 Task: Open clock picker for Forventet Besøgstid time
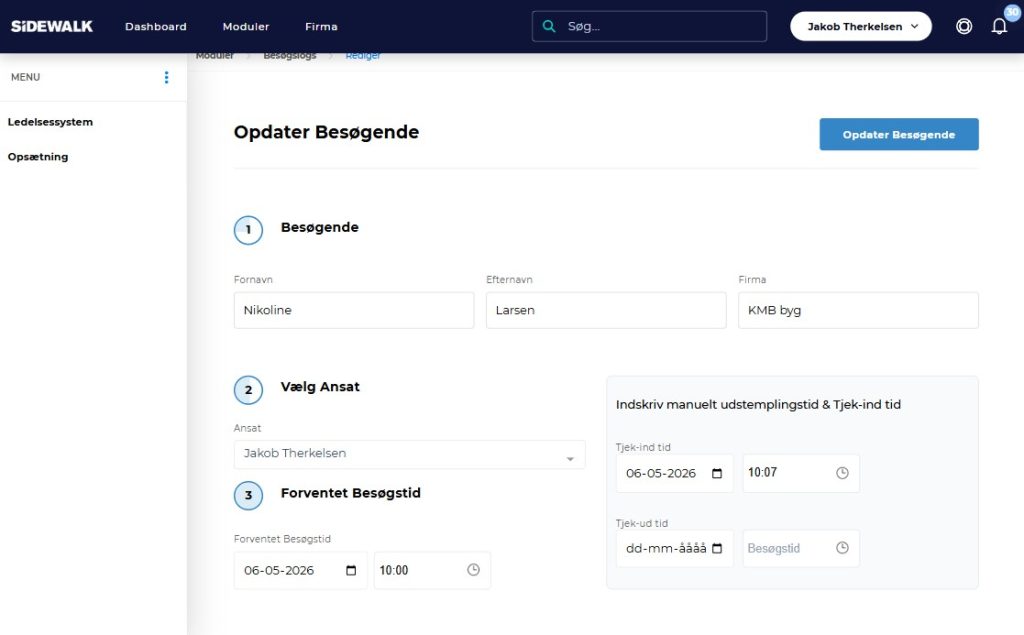[x=473, y=570]
